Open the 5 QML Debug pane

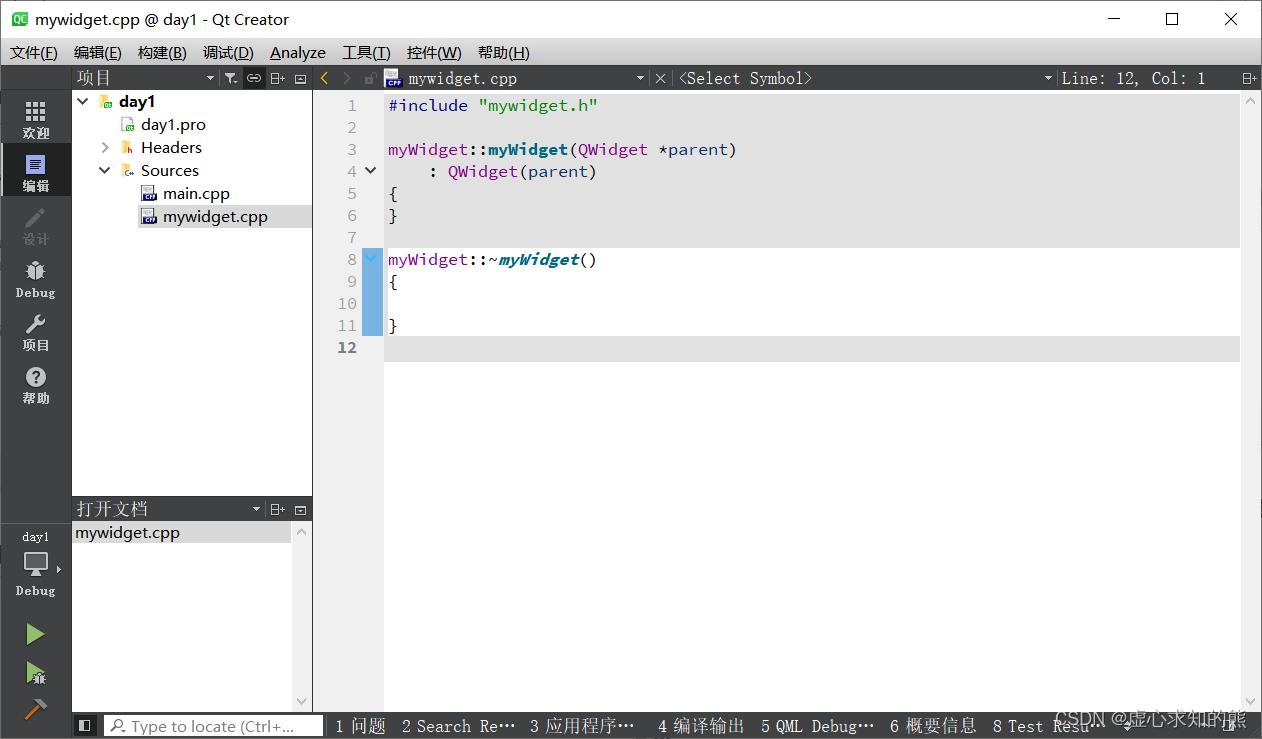click(816, 726)
